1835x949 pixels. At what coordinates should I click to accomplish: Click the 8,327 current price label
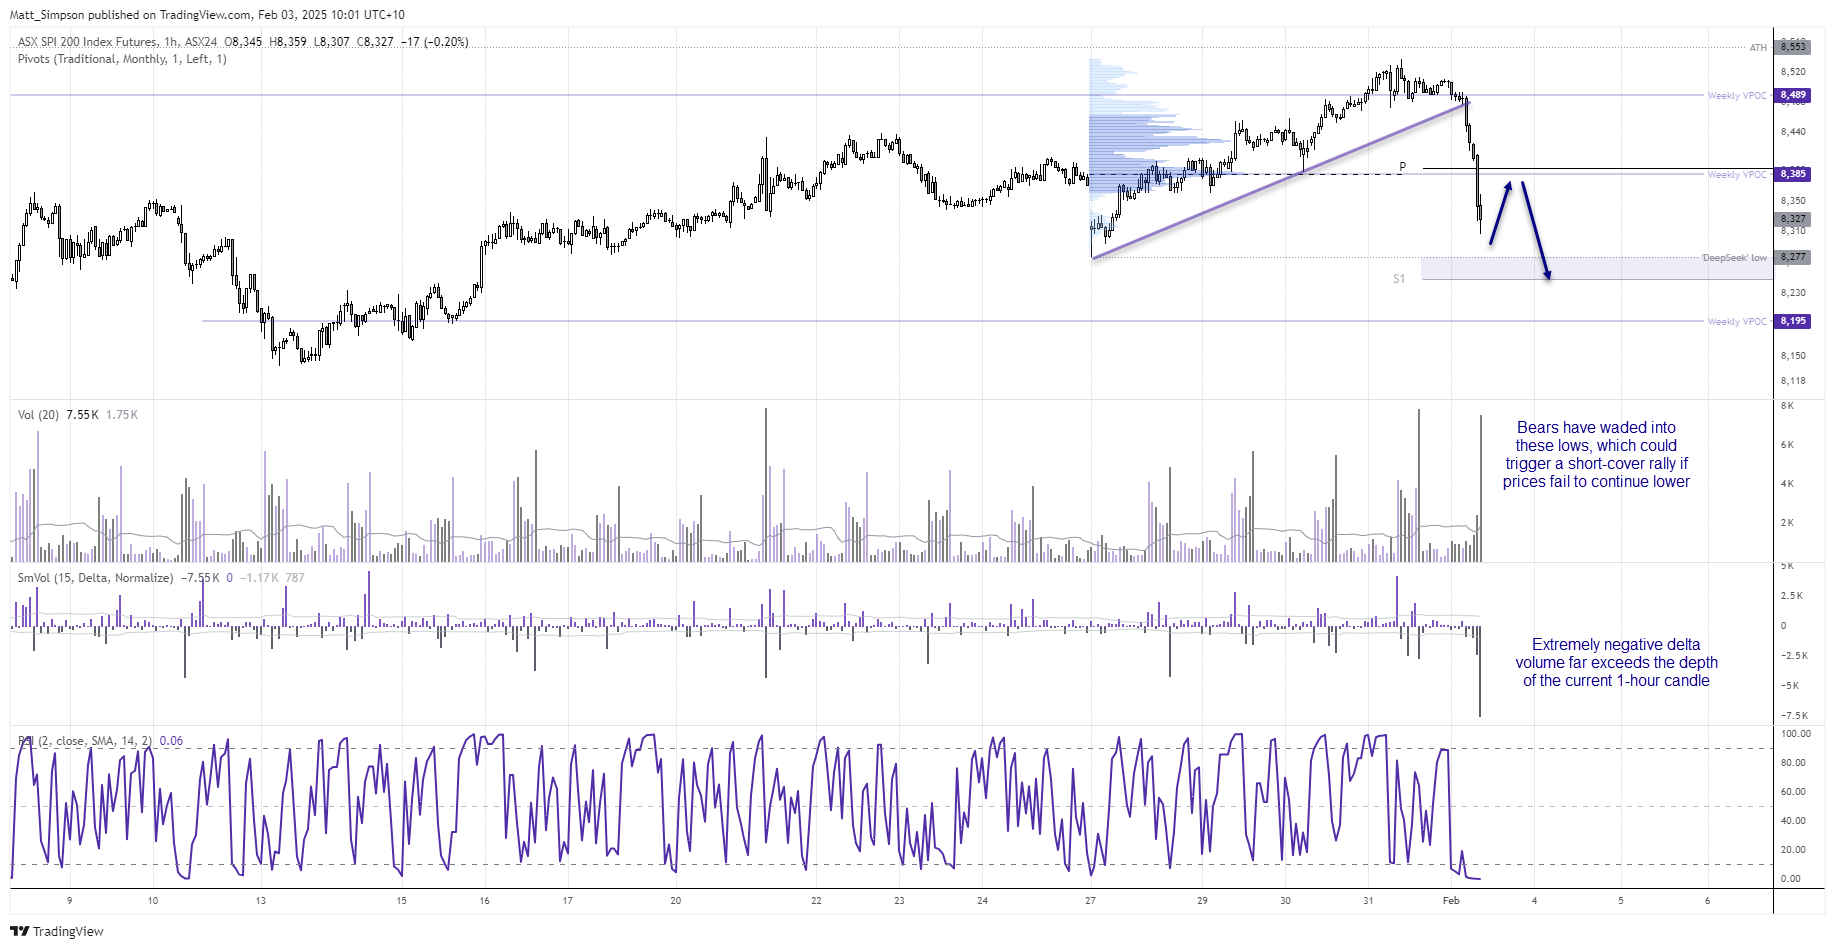[x=1792, y=219]
